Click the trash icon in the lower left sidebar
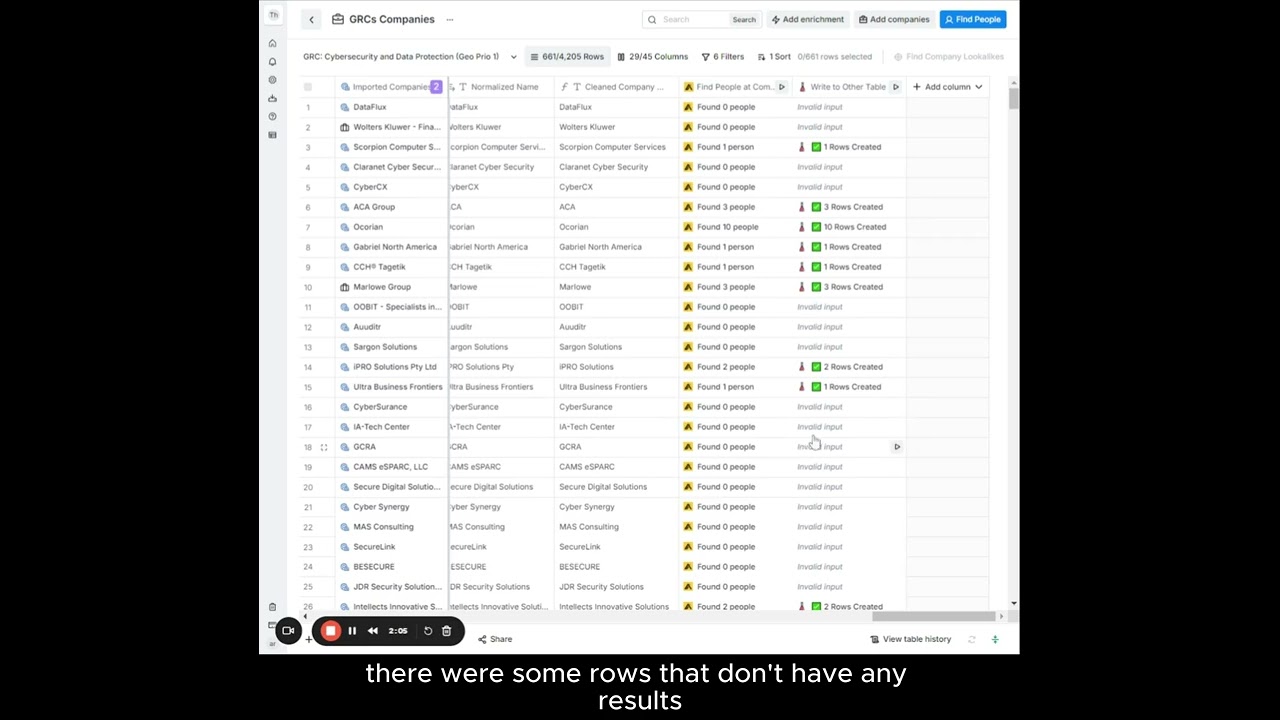This screenshot has width=1280, height=720. (272, 607)
